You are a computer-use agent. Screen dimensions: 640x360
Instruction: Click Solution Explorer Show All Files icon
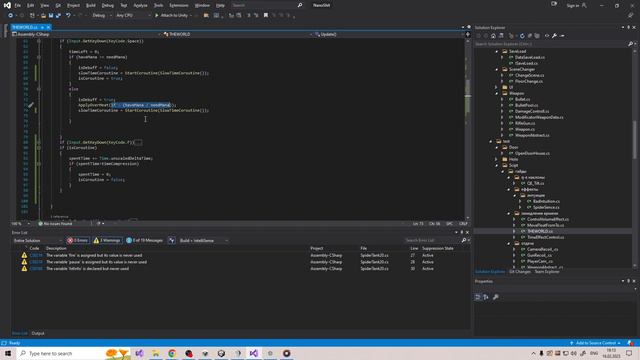tap(537, 36)
